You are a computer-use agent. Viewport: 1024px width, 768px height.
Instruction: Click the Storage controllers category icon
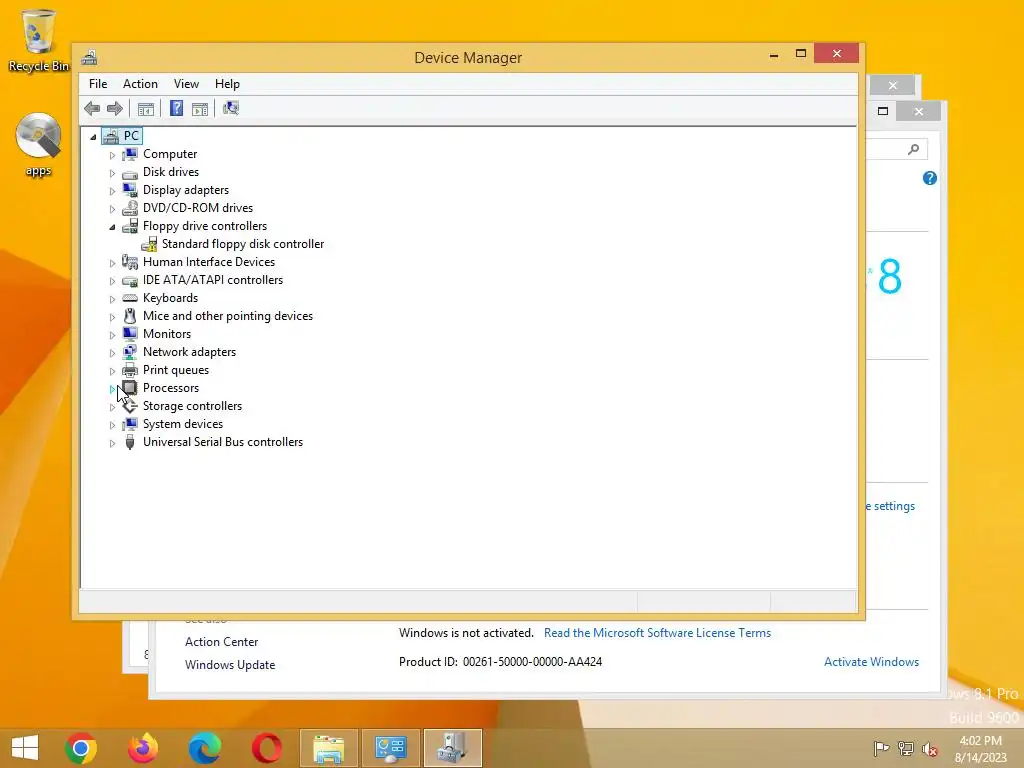(130, 406)
